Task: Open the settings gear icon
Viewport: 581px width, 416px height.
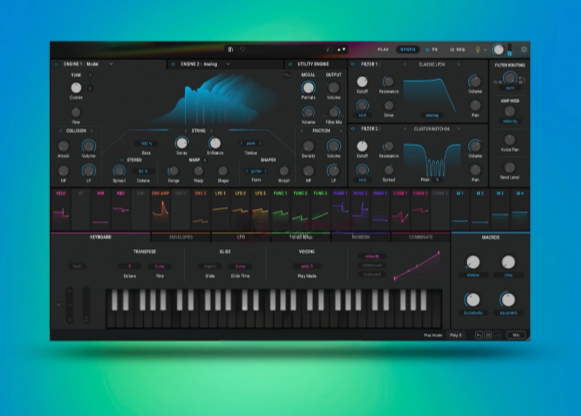Action: [x=524, y=49]
